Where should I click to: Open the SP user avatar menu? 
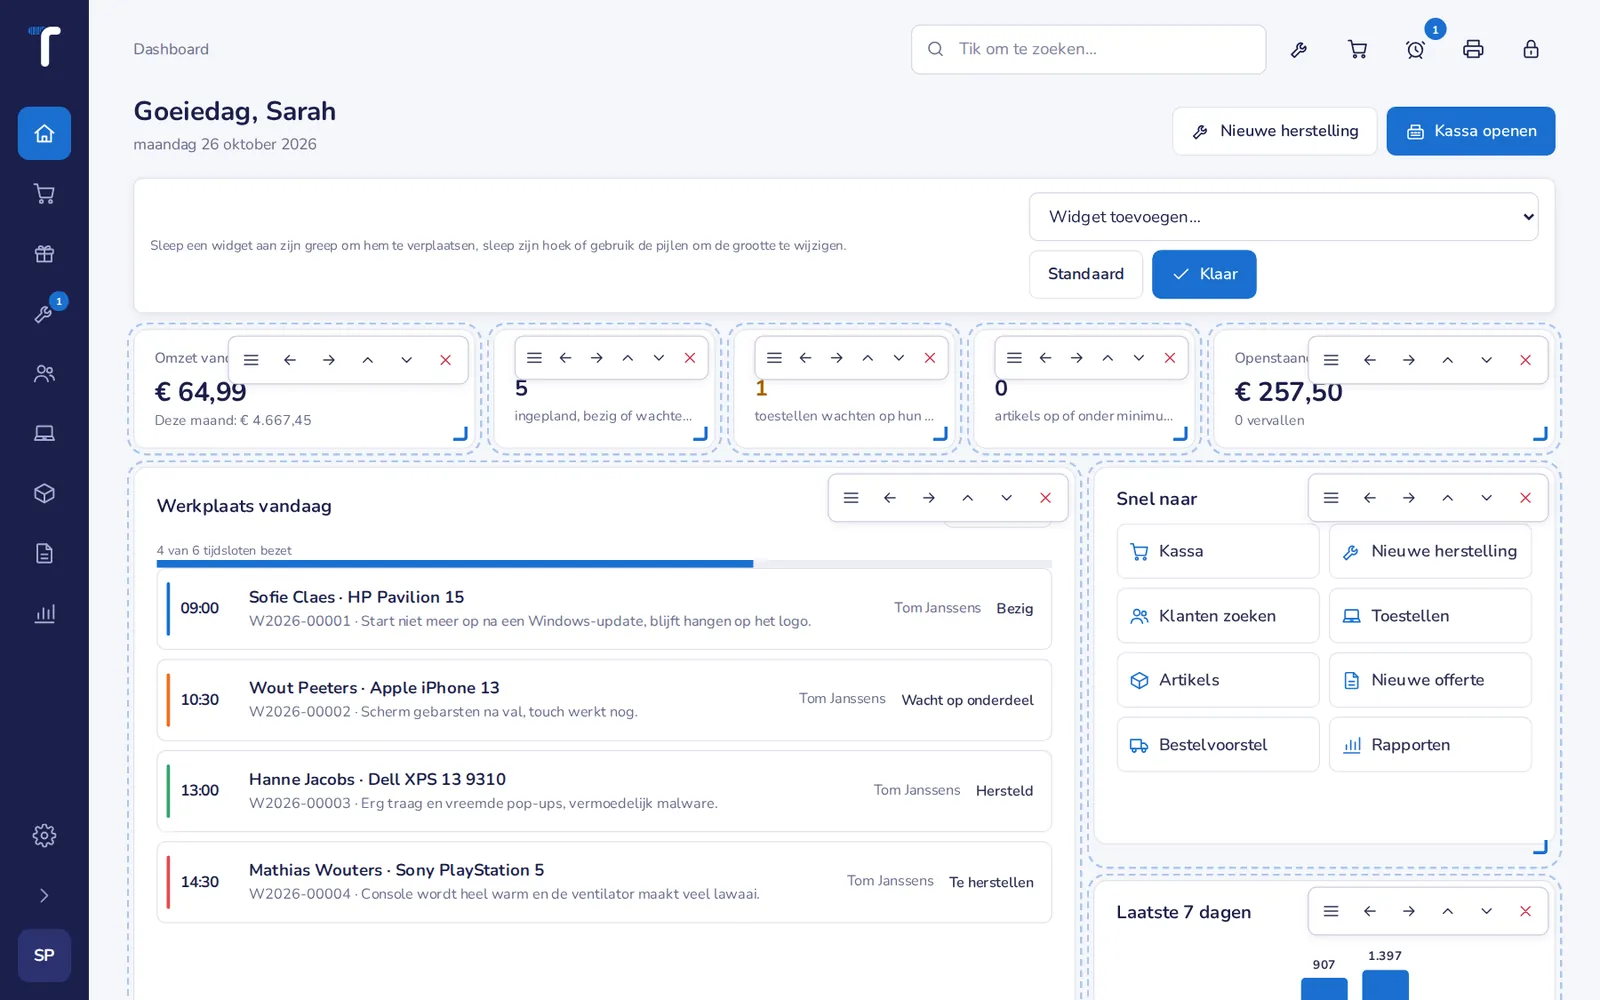tap(44, 955)
